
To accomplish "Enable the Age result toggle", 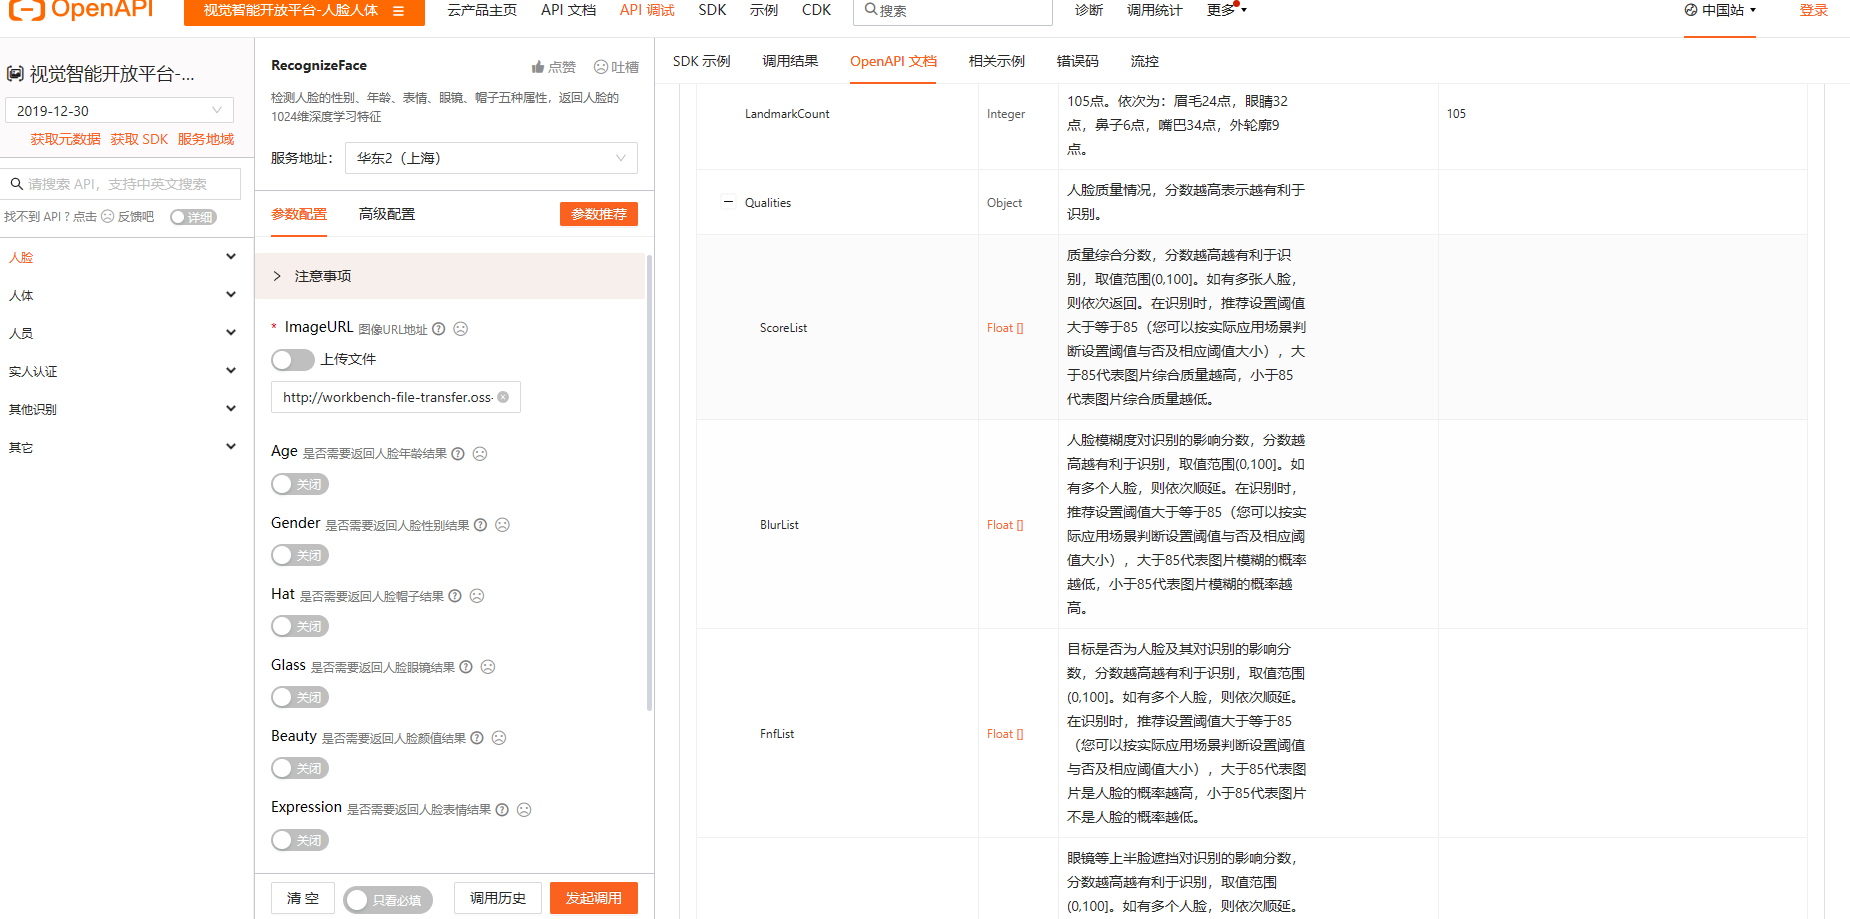I will coord(300,484).
